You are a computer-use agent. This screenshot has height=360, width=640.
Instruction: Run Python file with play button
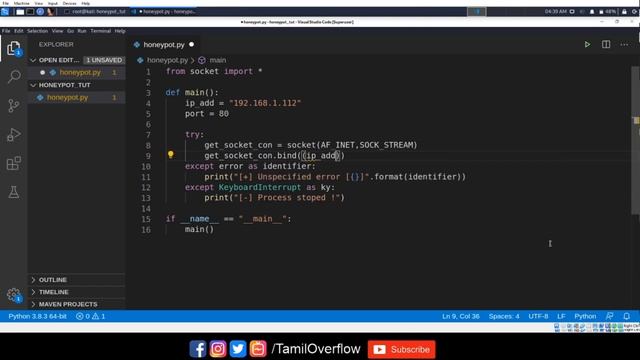[x=587, y=44]
